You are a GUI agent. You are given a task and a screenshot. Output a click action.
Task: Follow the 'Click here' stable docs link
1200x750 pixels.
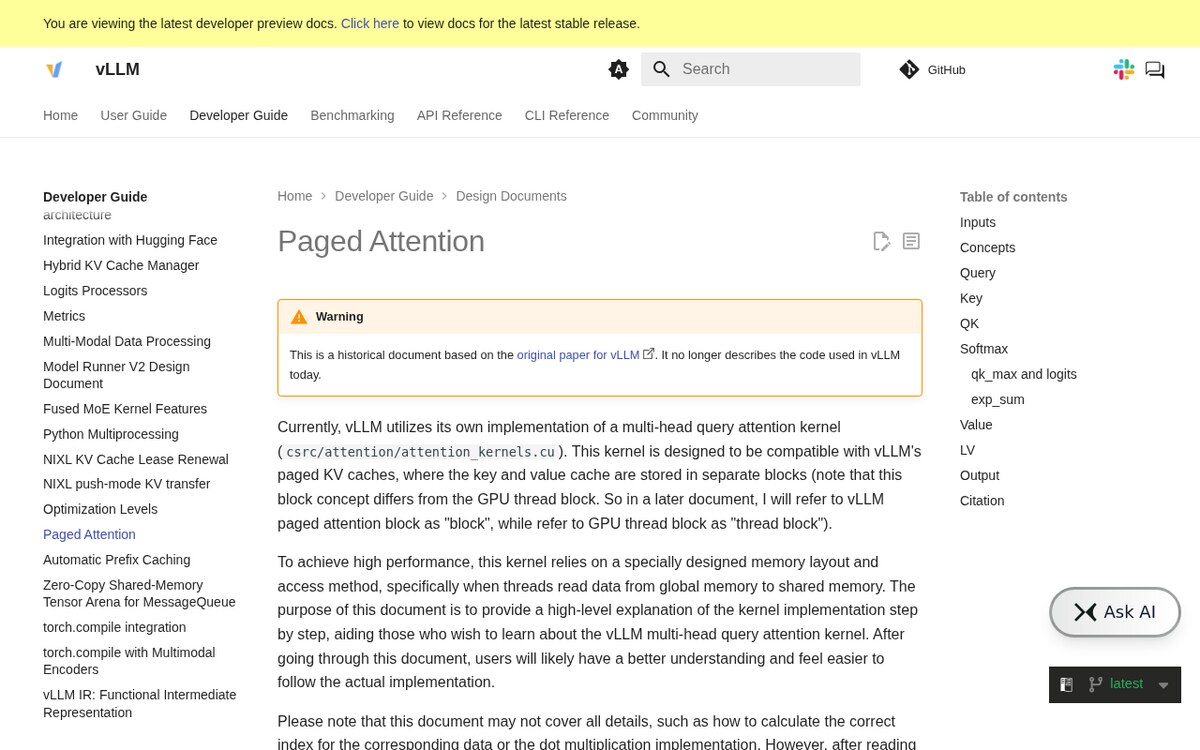tap(370, 23)
